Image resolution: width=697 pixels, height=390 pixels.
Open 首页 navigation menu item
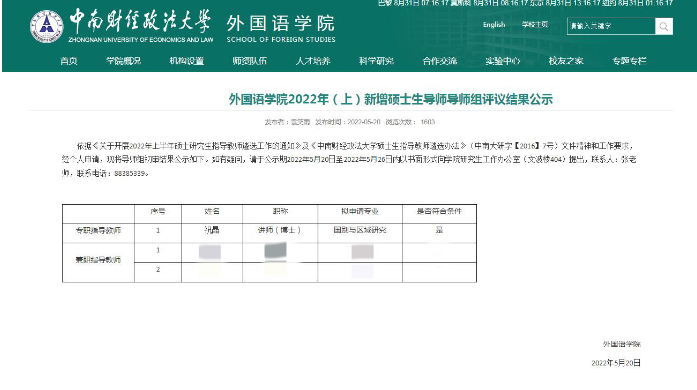(x=69, y=61)
